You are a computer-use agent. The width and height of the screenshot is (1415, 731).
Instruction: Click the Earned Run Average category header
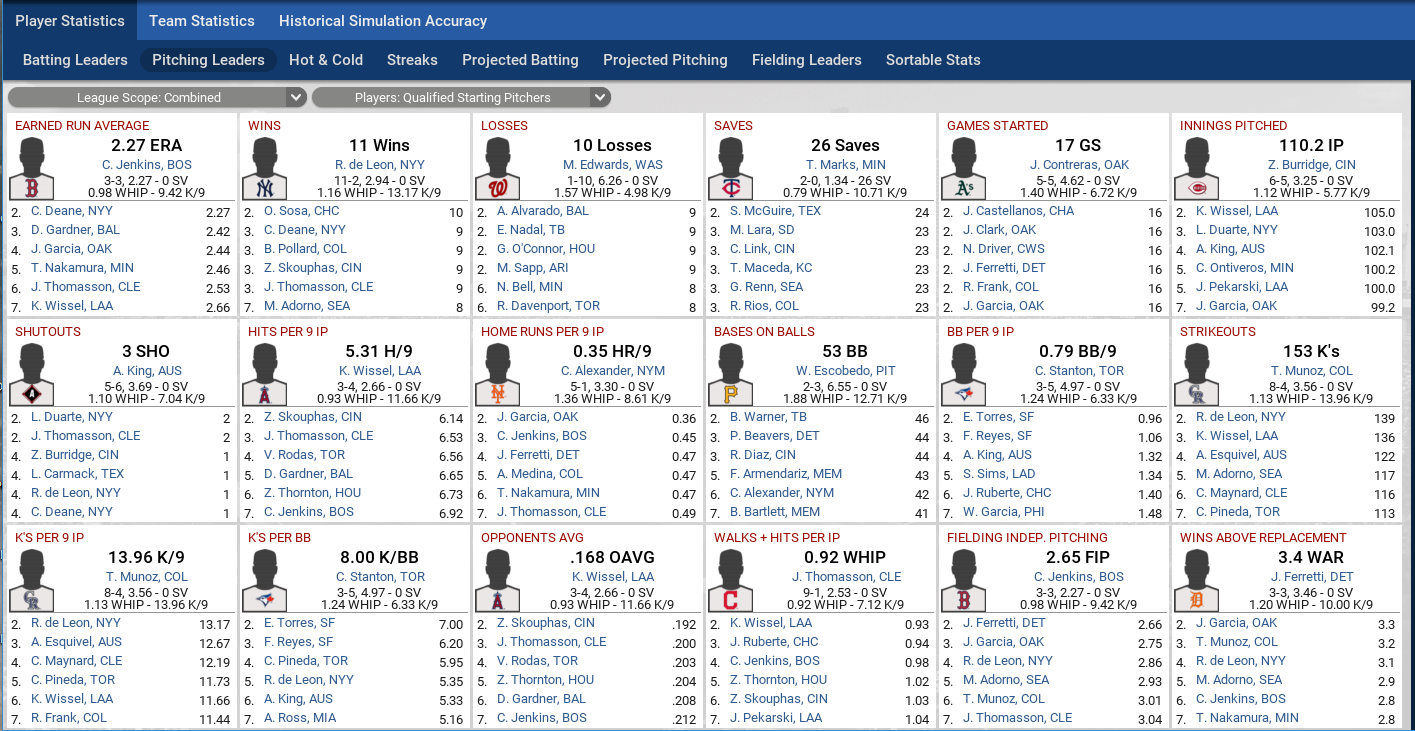pyautogui.click(x=82, y=126)
